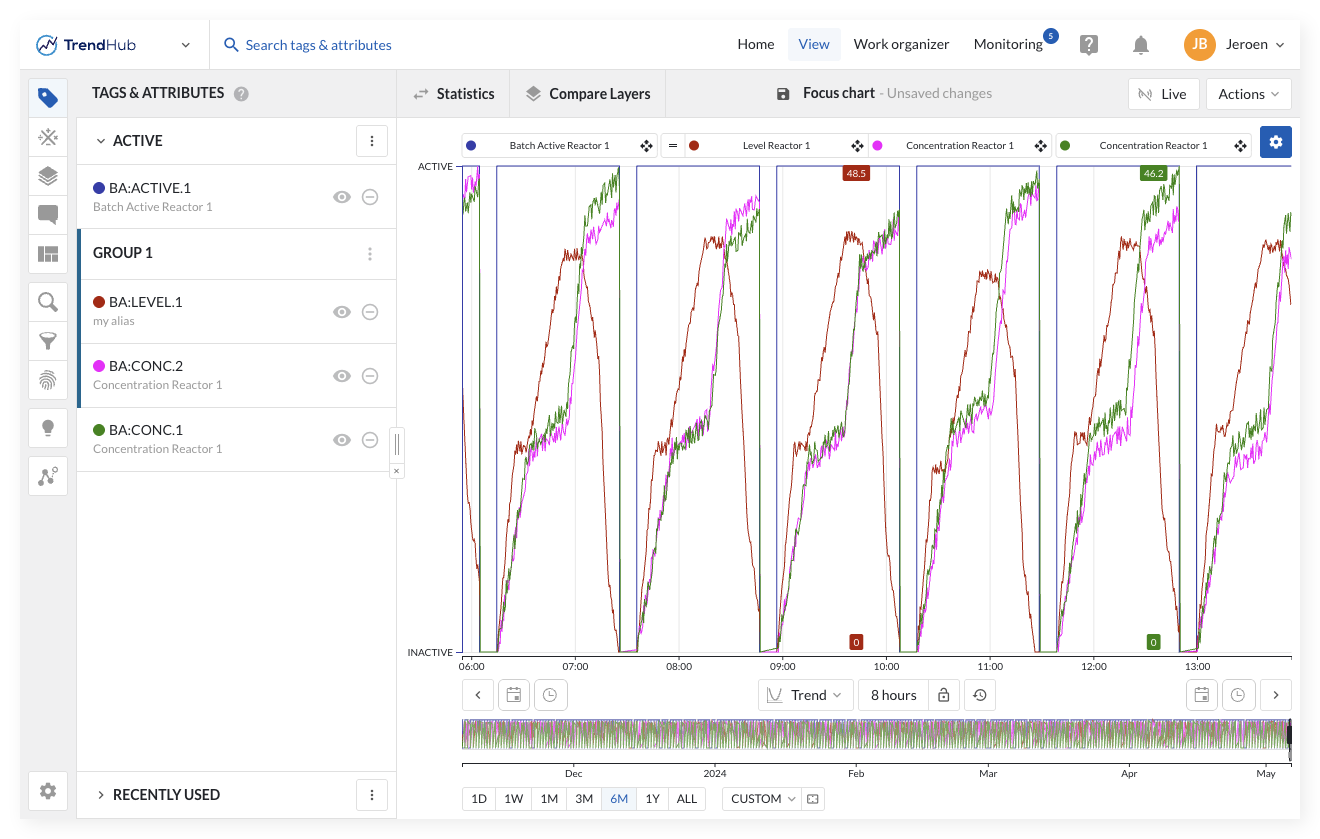Open the Actions dropdown

(1248, 94)
